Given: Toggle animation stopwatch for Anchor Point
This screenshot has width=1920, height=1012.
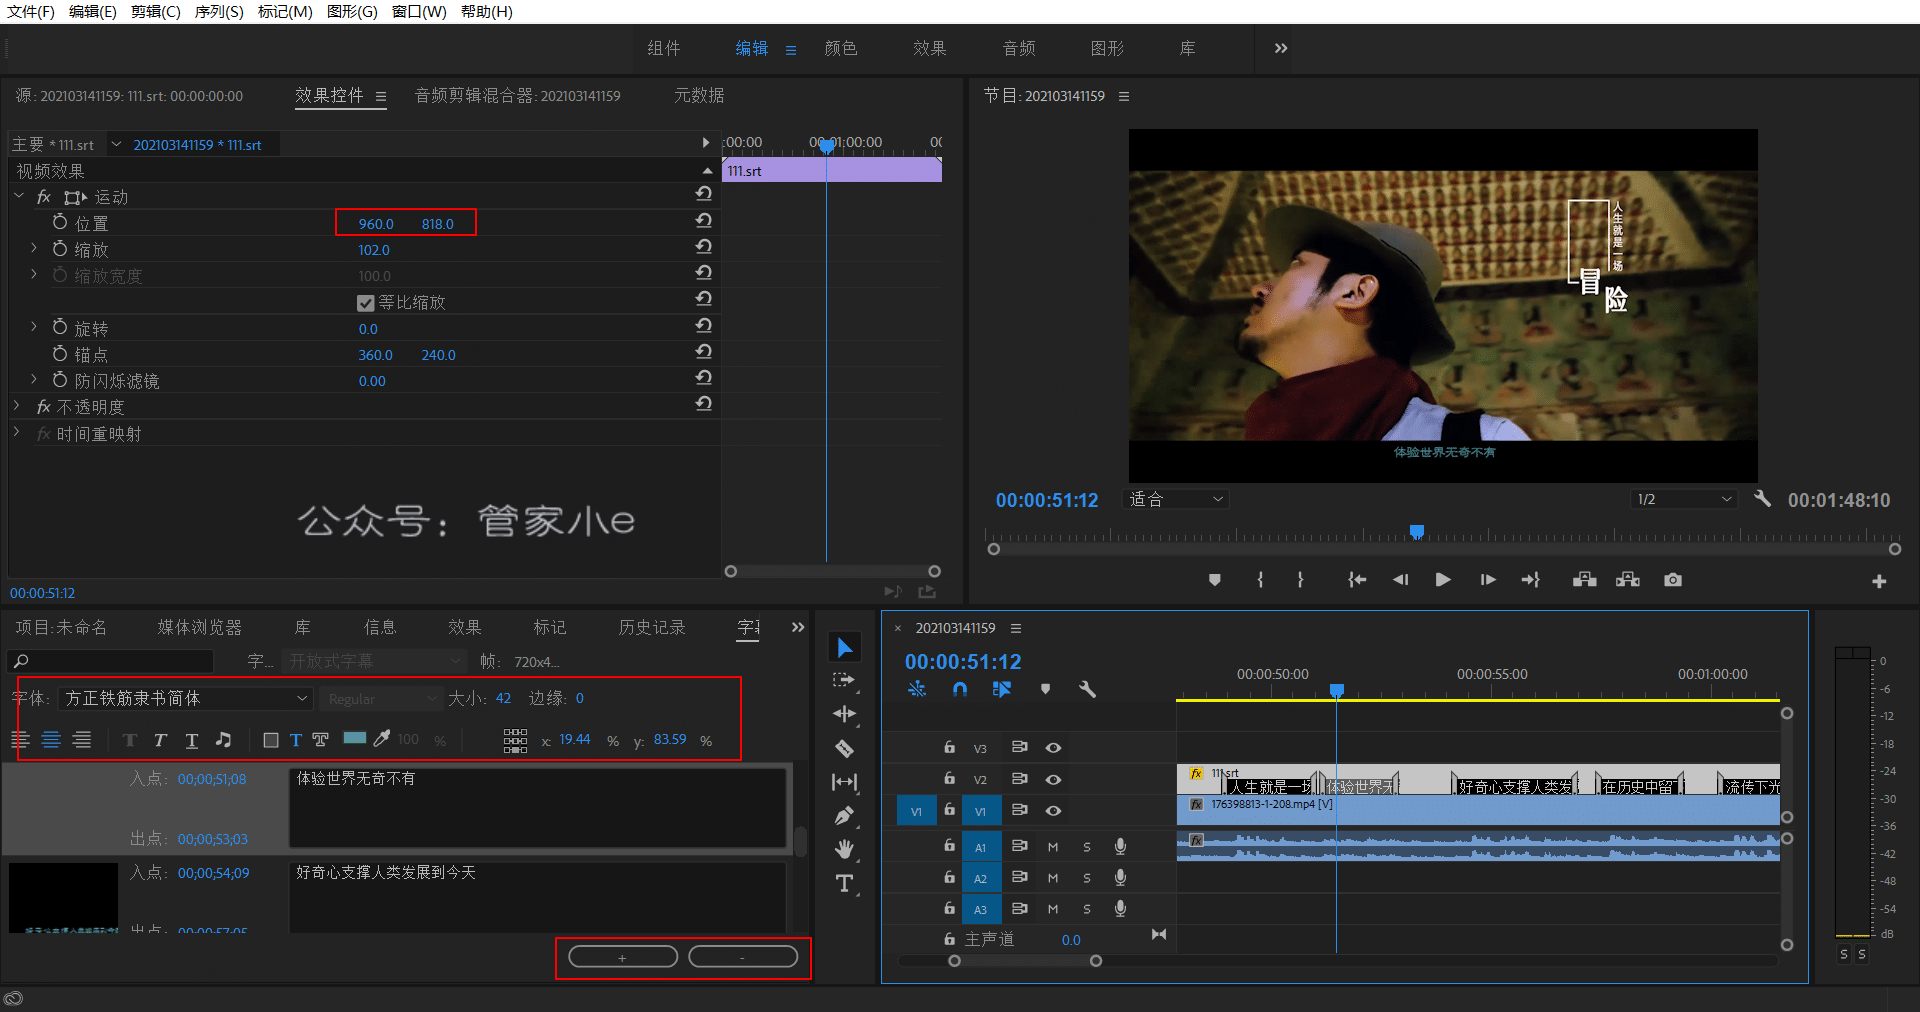Looking at the screenshot, I should coord(60,353).
